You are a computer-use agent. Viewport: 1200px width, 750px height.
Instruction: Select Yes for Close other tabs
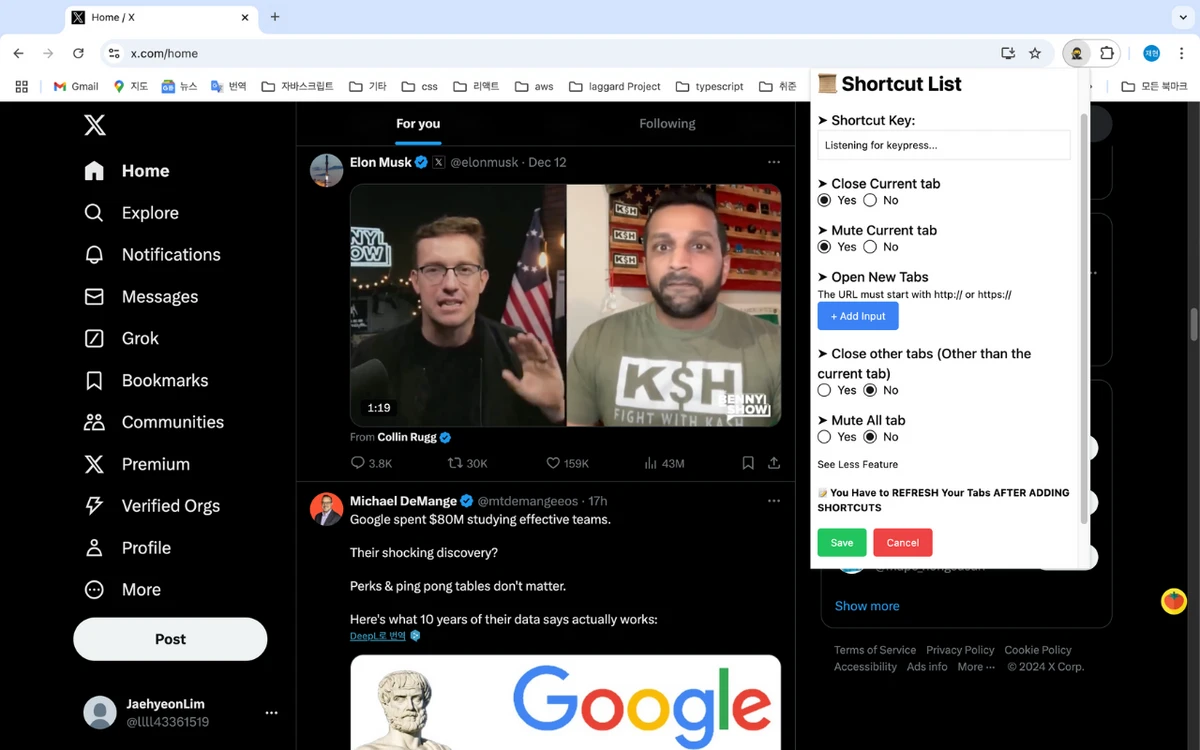(x=824, y=390)
